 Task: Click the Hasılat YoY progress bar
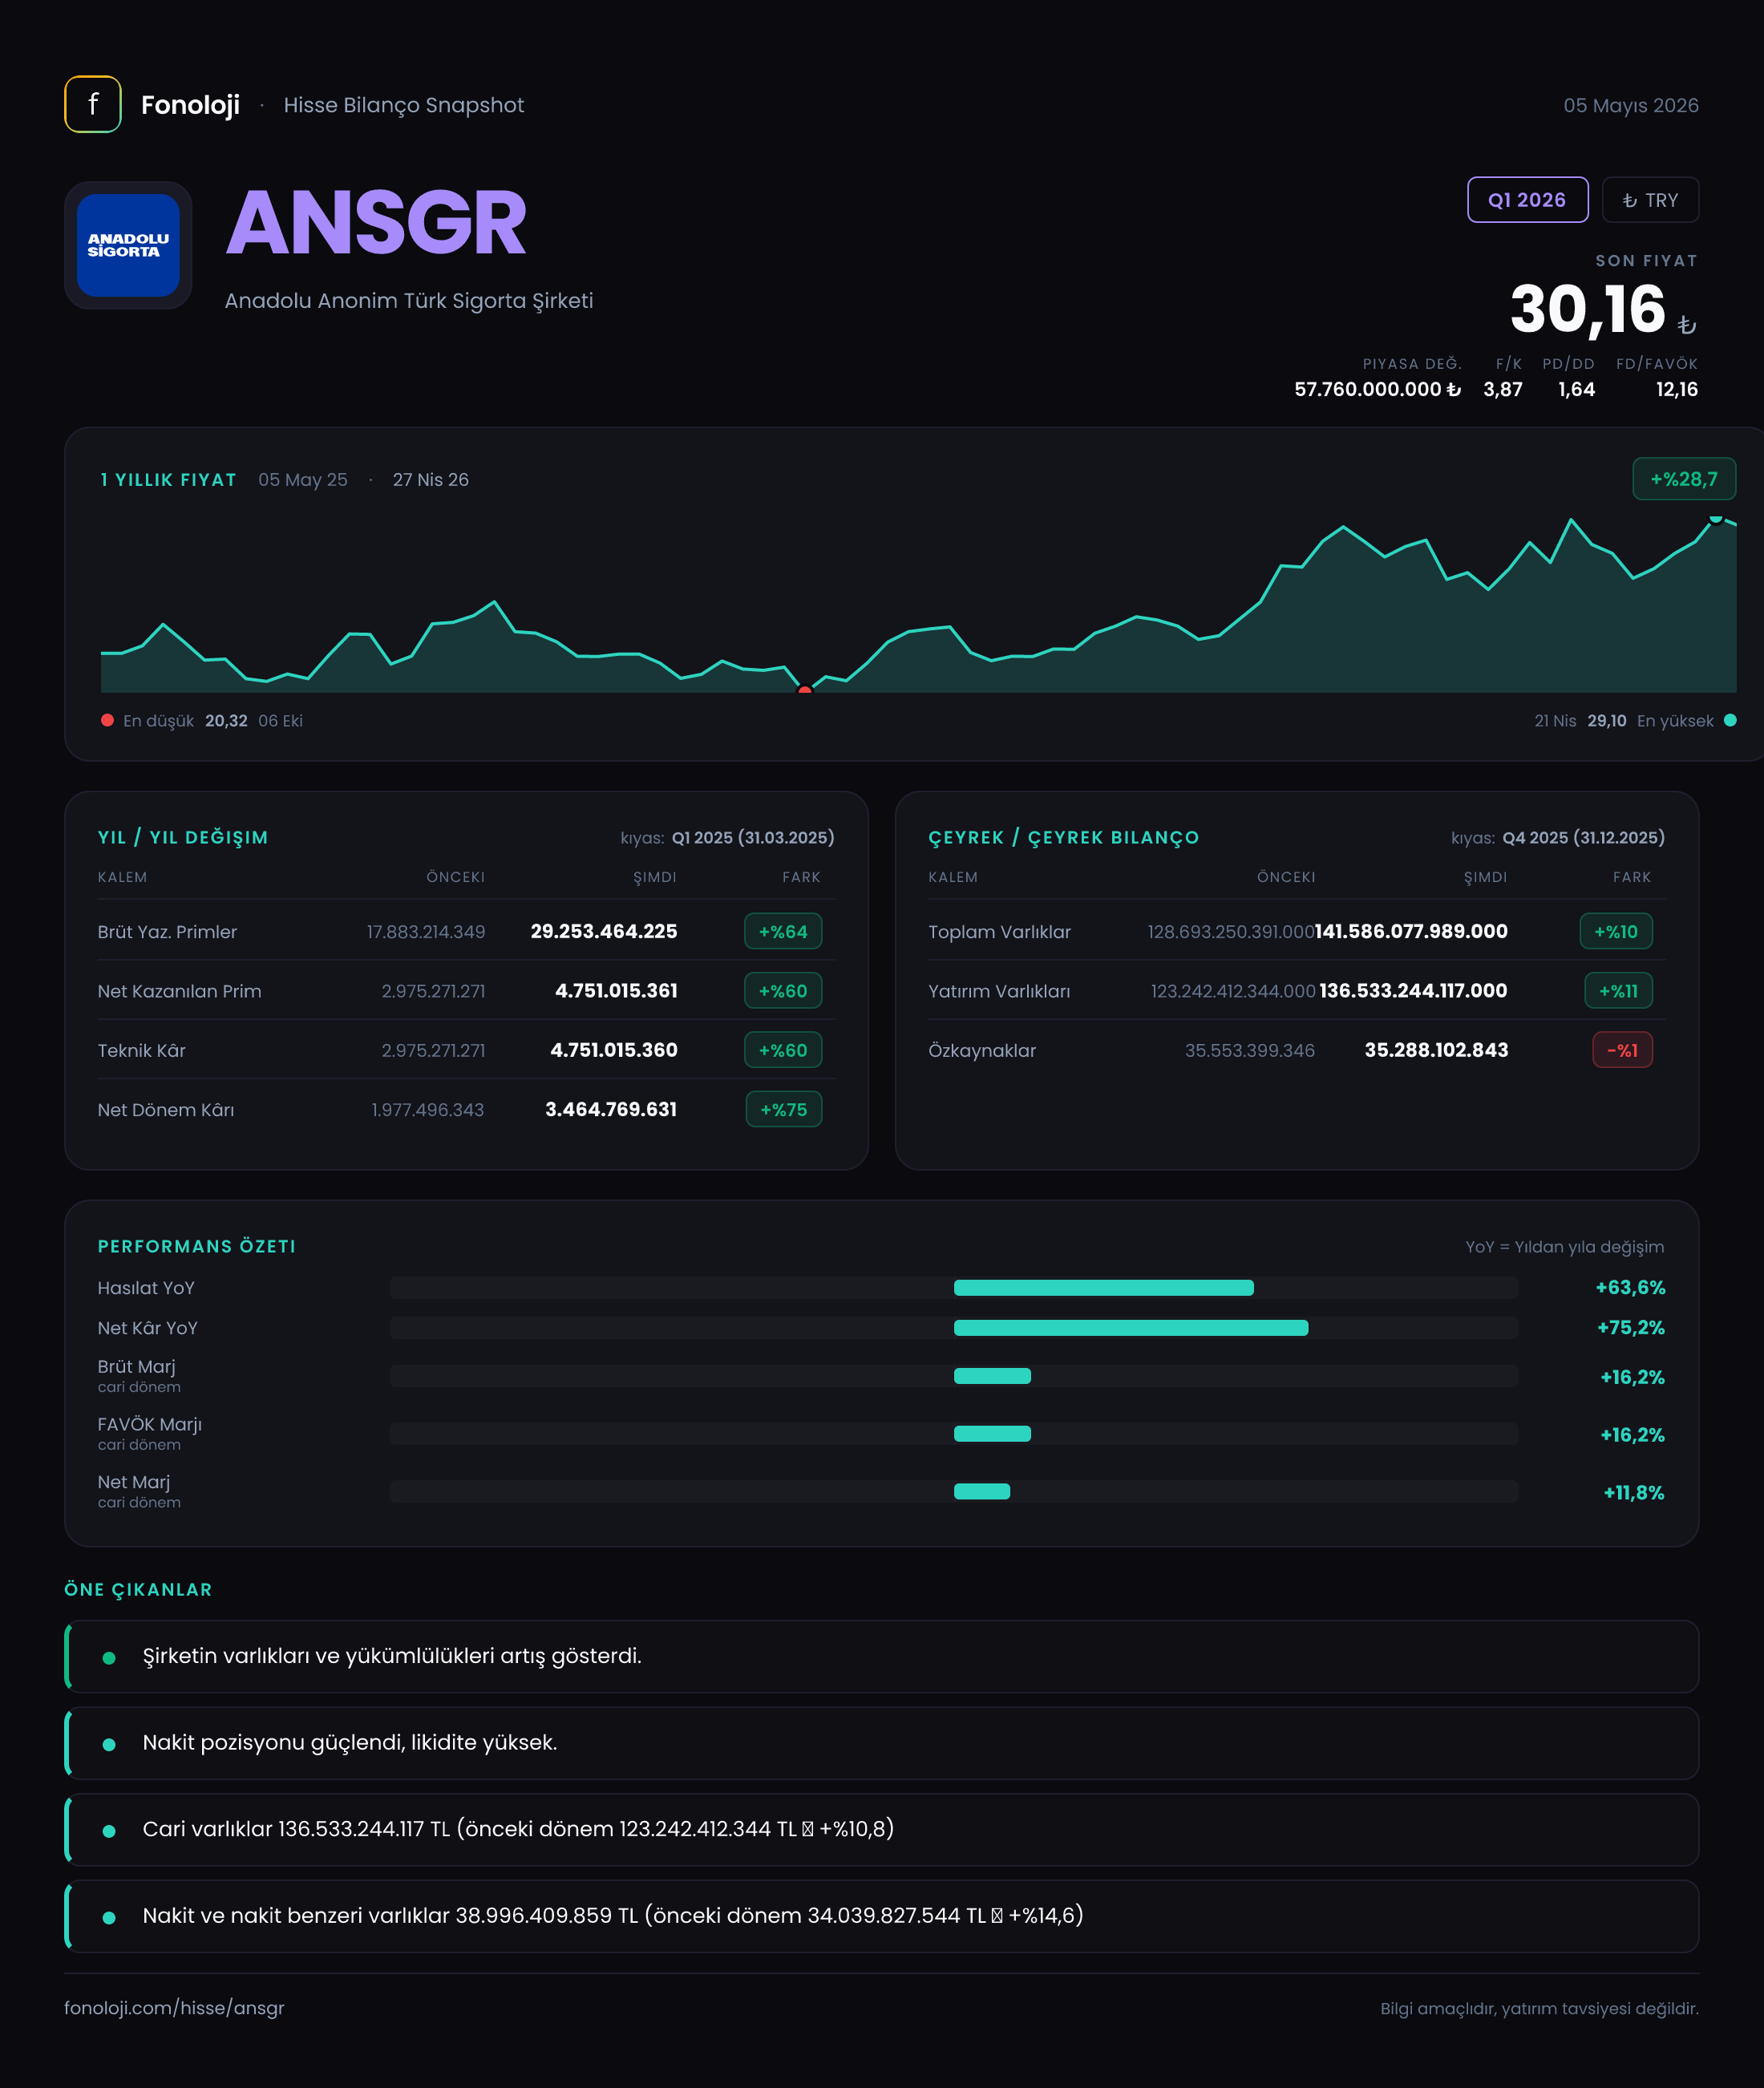click(x=954, y=1288)
